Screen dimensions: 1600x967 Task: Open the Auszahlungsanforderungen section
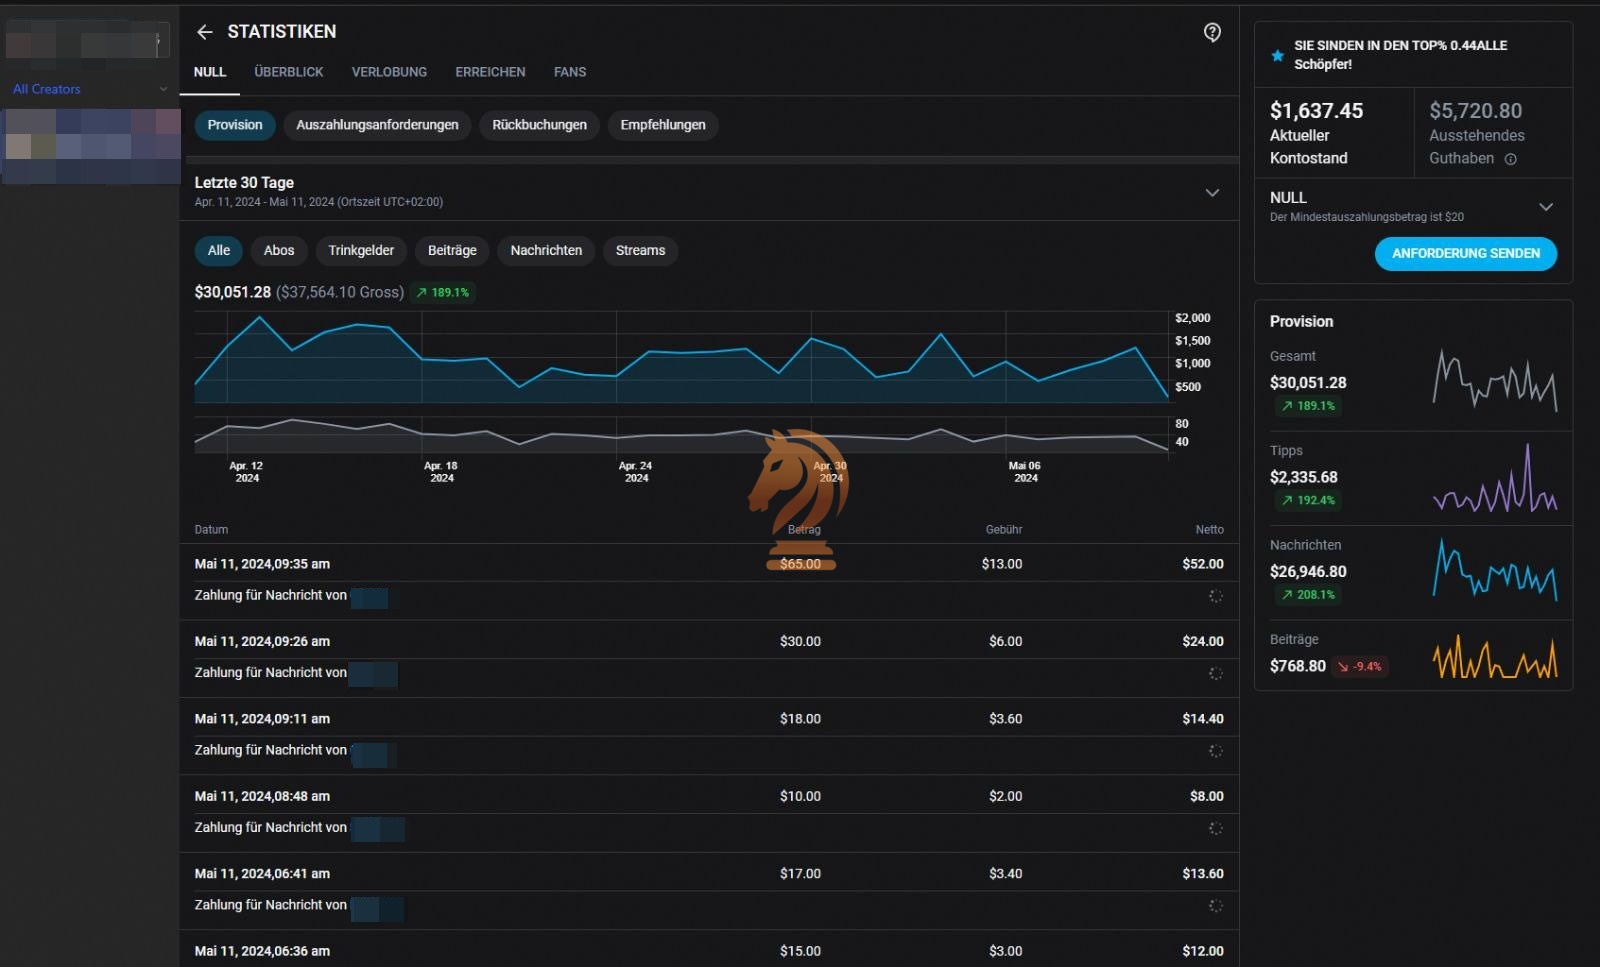point(377,125)
